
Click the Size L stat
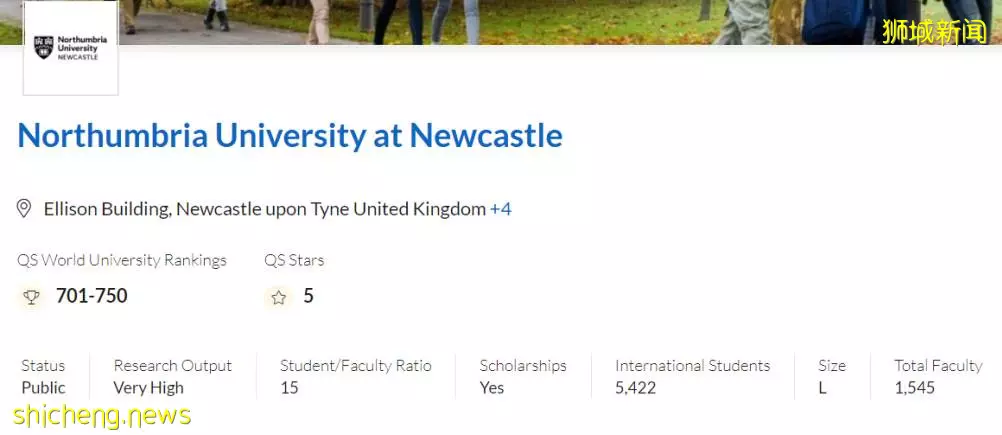pos(831,376)
